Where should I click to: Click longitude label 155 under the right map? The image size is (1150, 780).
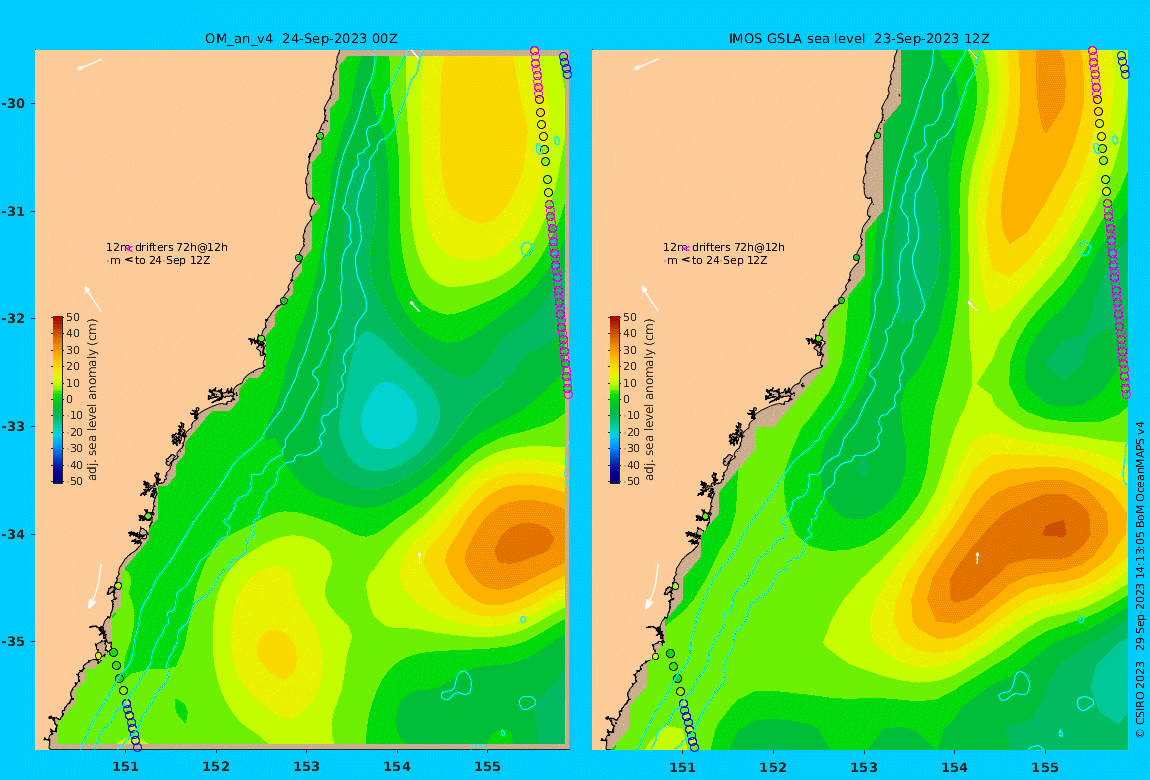(x=1044, y=767)
